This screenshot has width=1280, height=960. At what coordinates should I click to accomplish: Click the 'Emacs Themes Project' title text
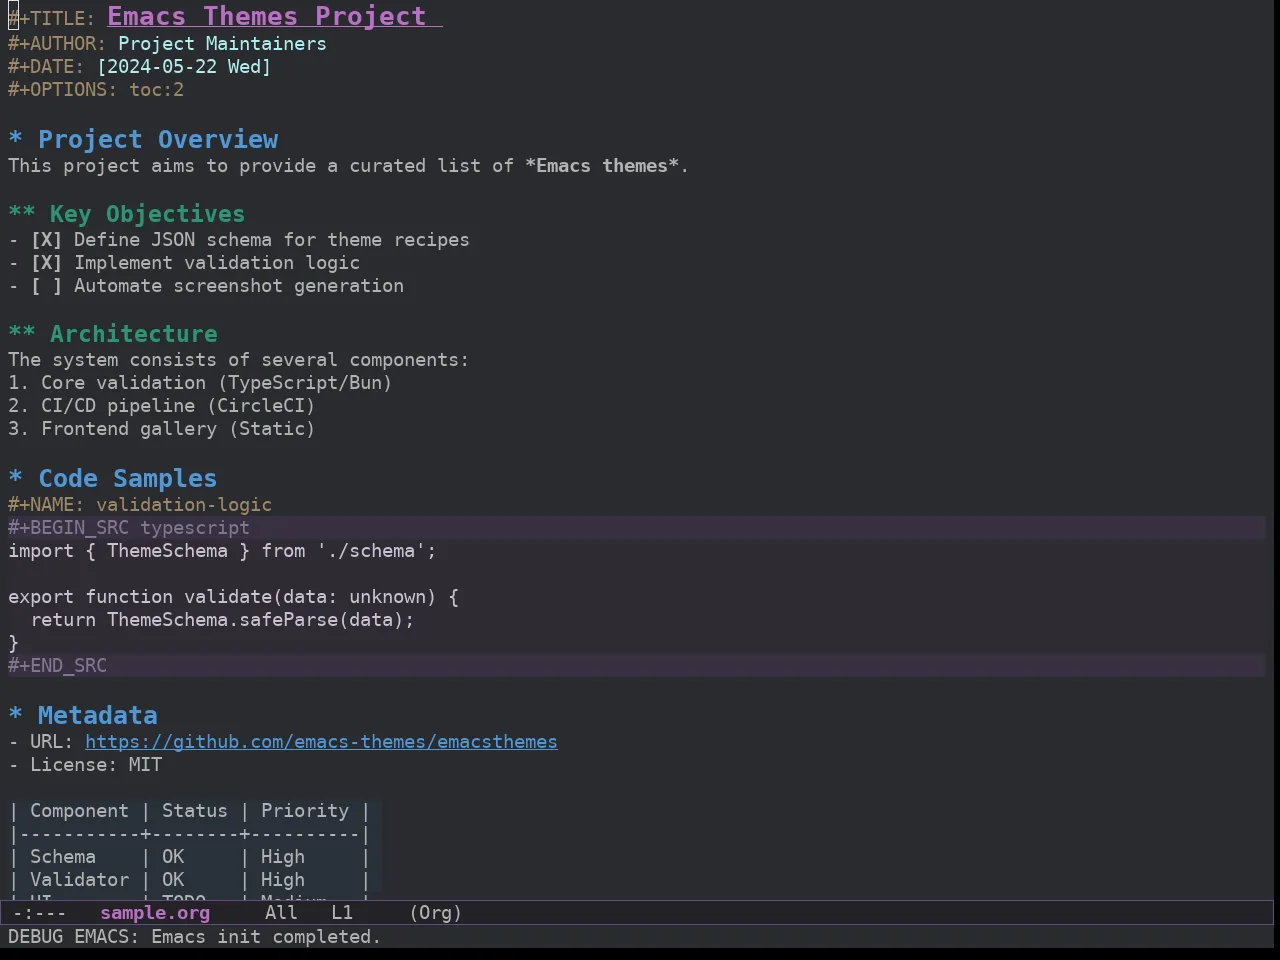point(267,16)
